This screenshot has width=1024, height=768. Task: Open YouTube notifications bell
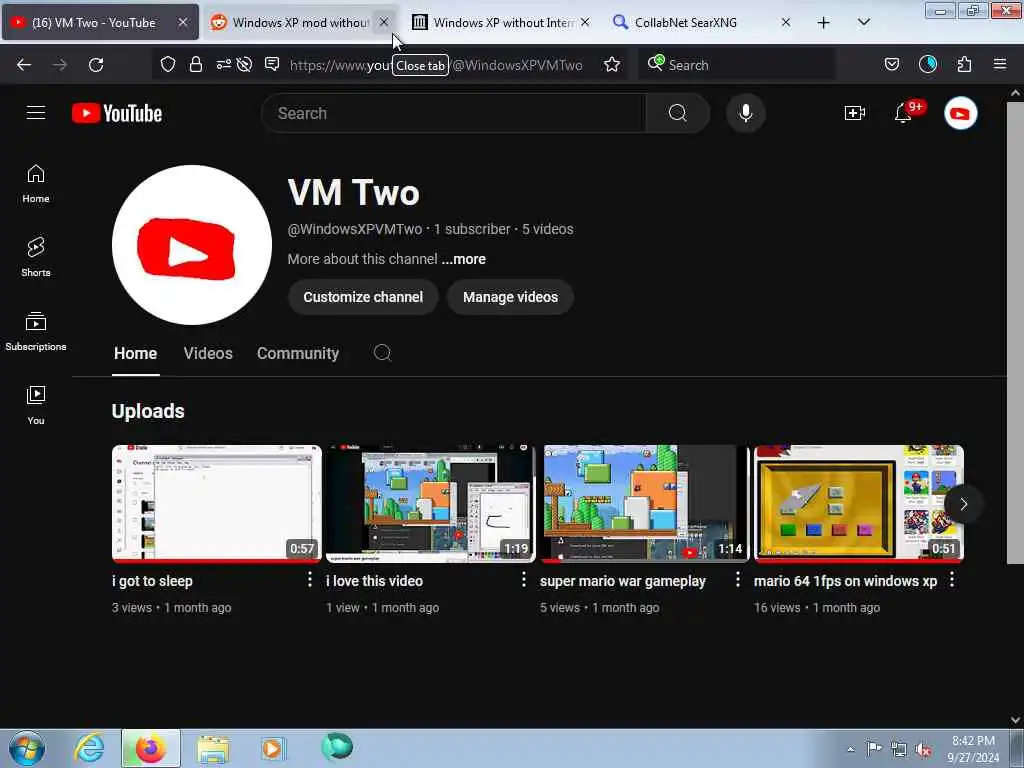[903, 113]
